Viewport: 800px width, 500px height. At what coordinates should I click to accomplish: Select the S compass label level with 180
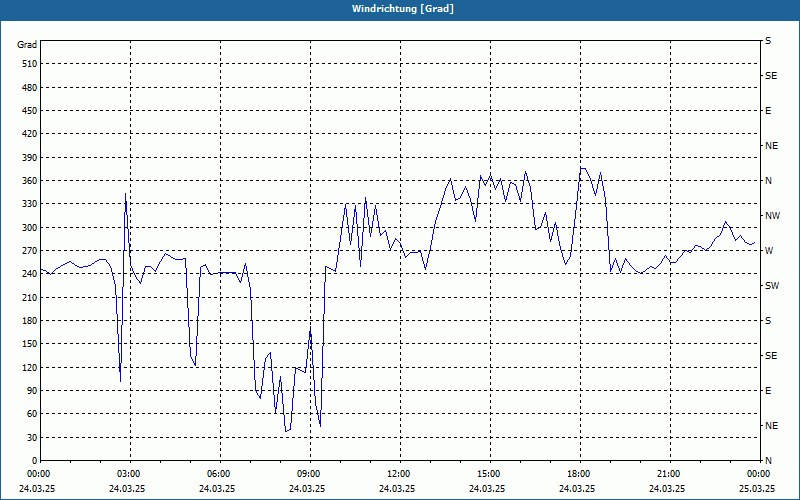[768, 321]
